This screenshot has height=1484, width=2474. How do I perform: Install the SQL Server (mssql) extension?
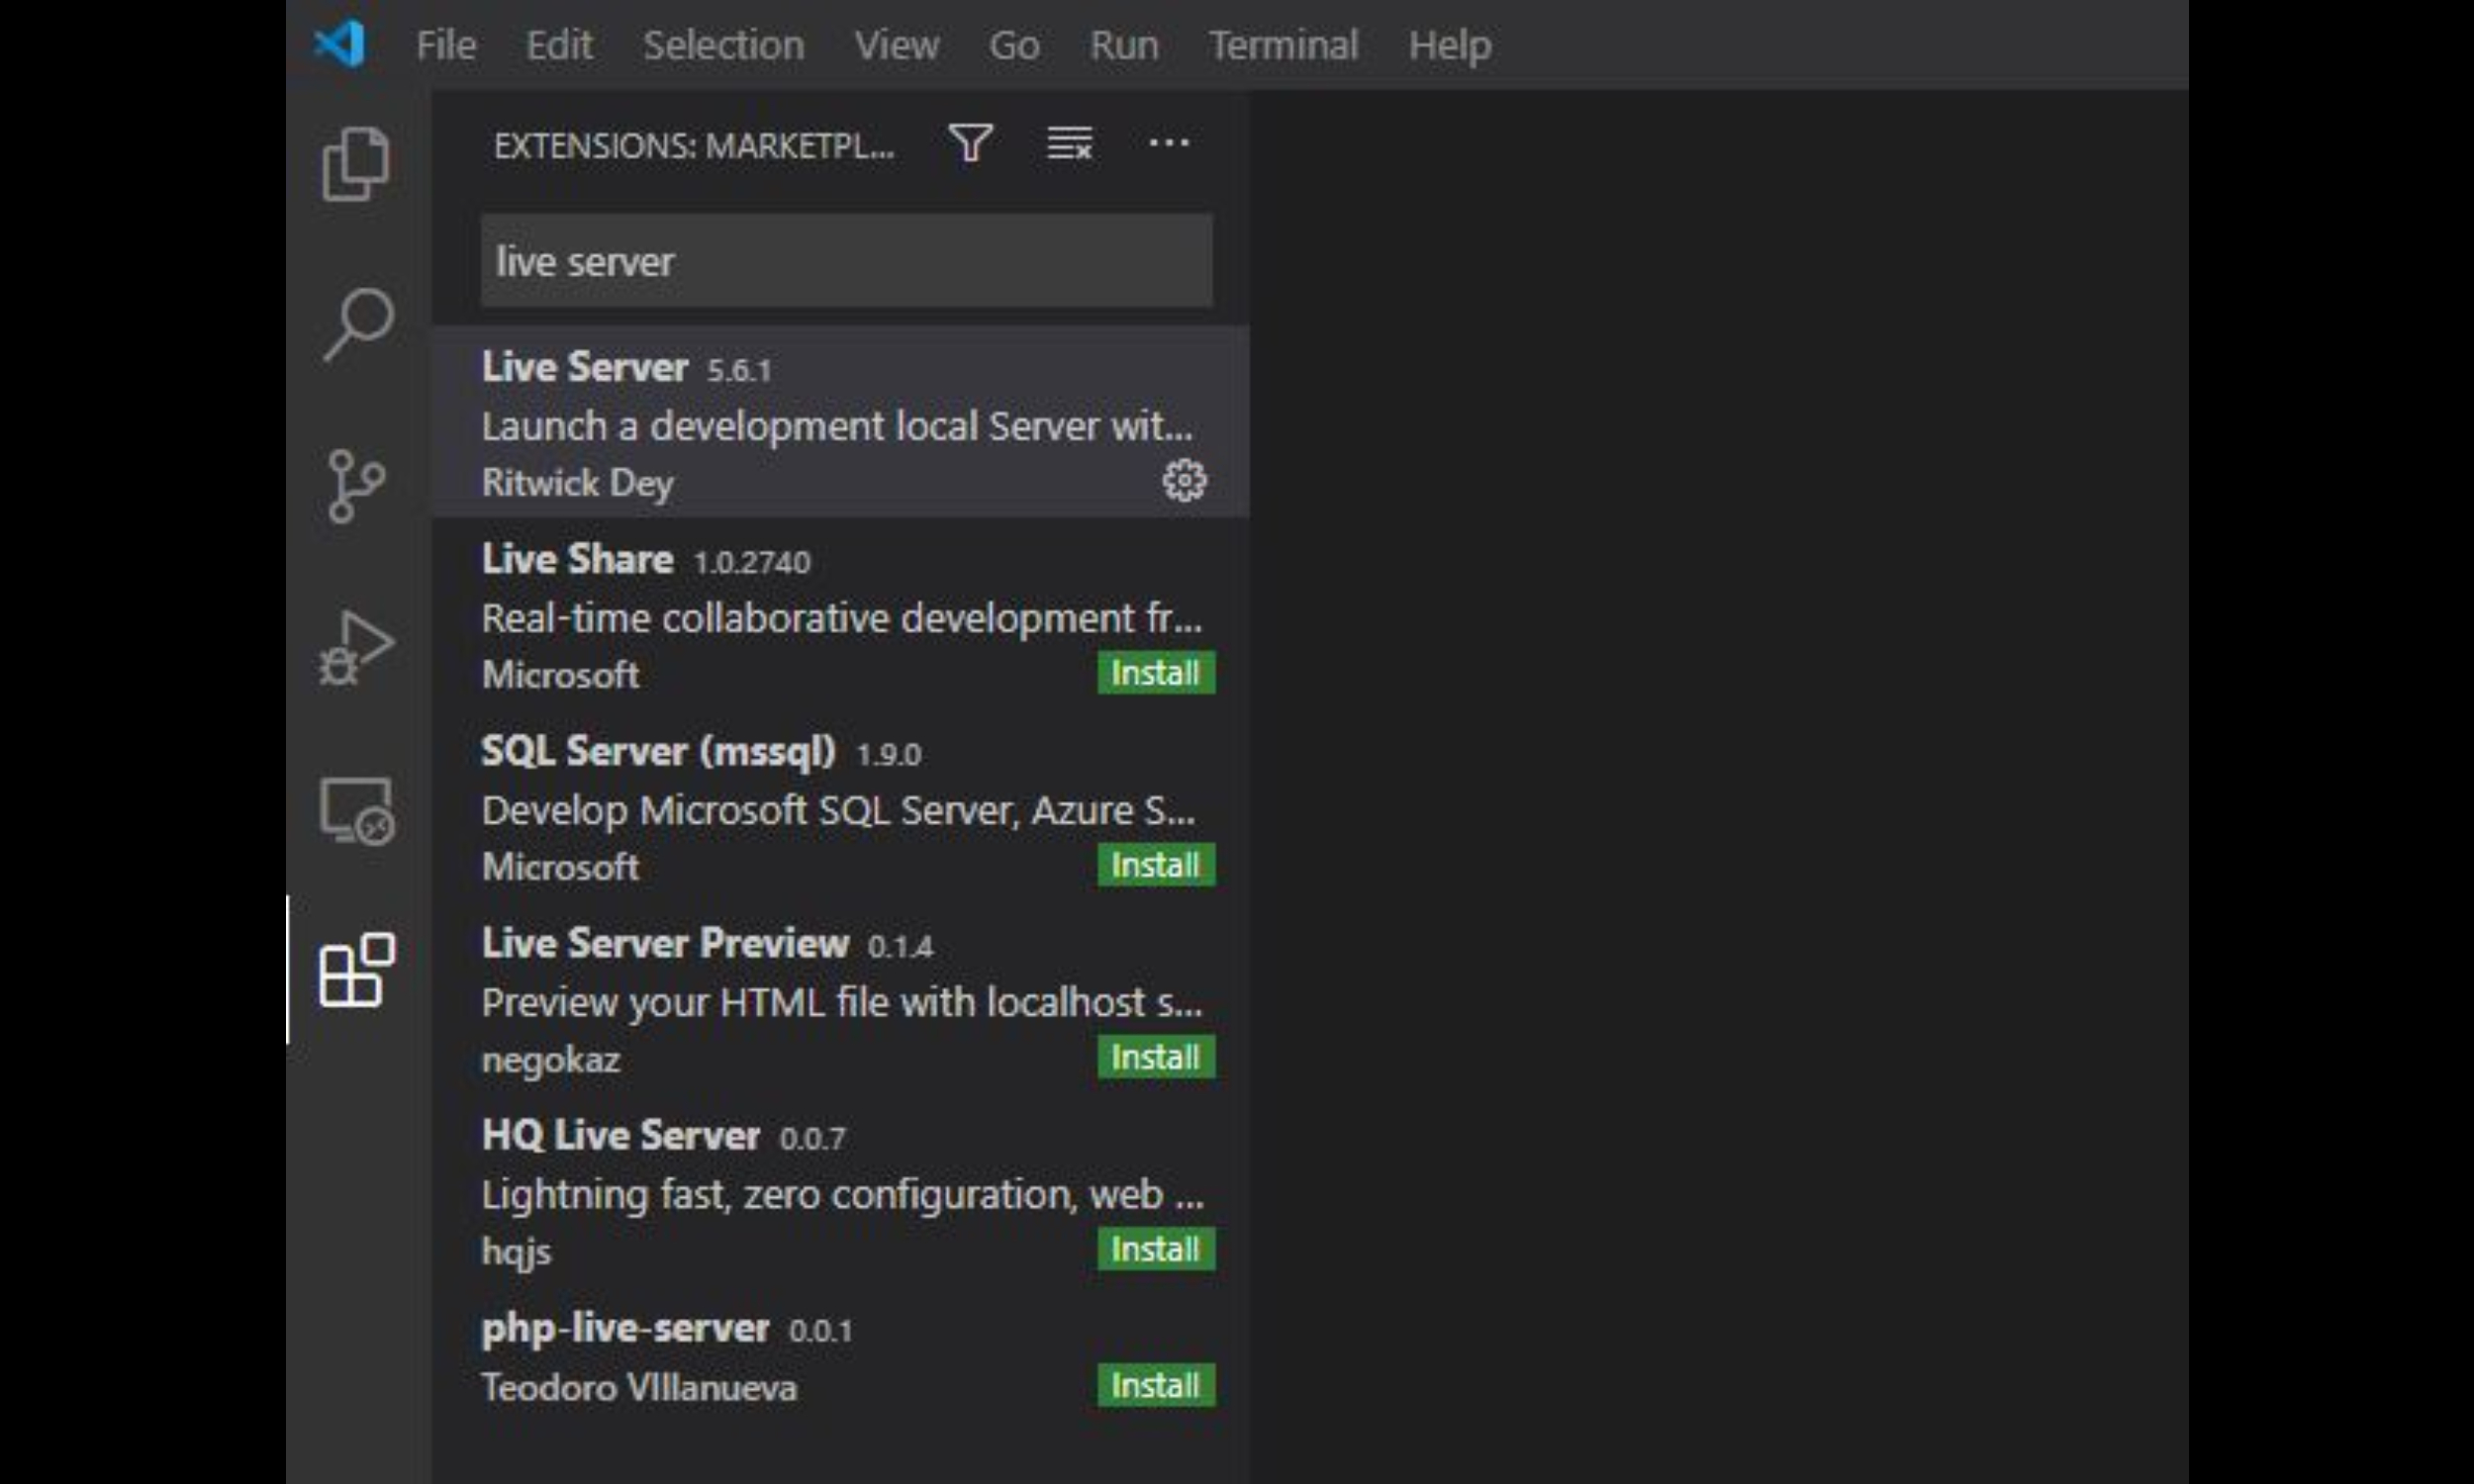(1155, 865)
